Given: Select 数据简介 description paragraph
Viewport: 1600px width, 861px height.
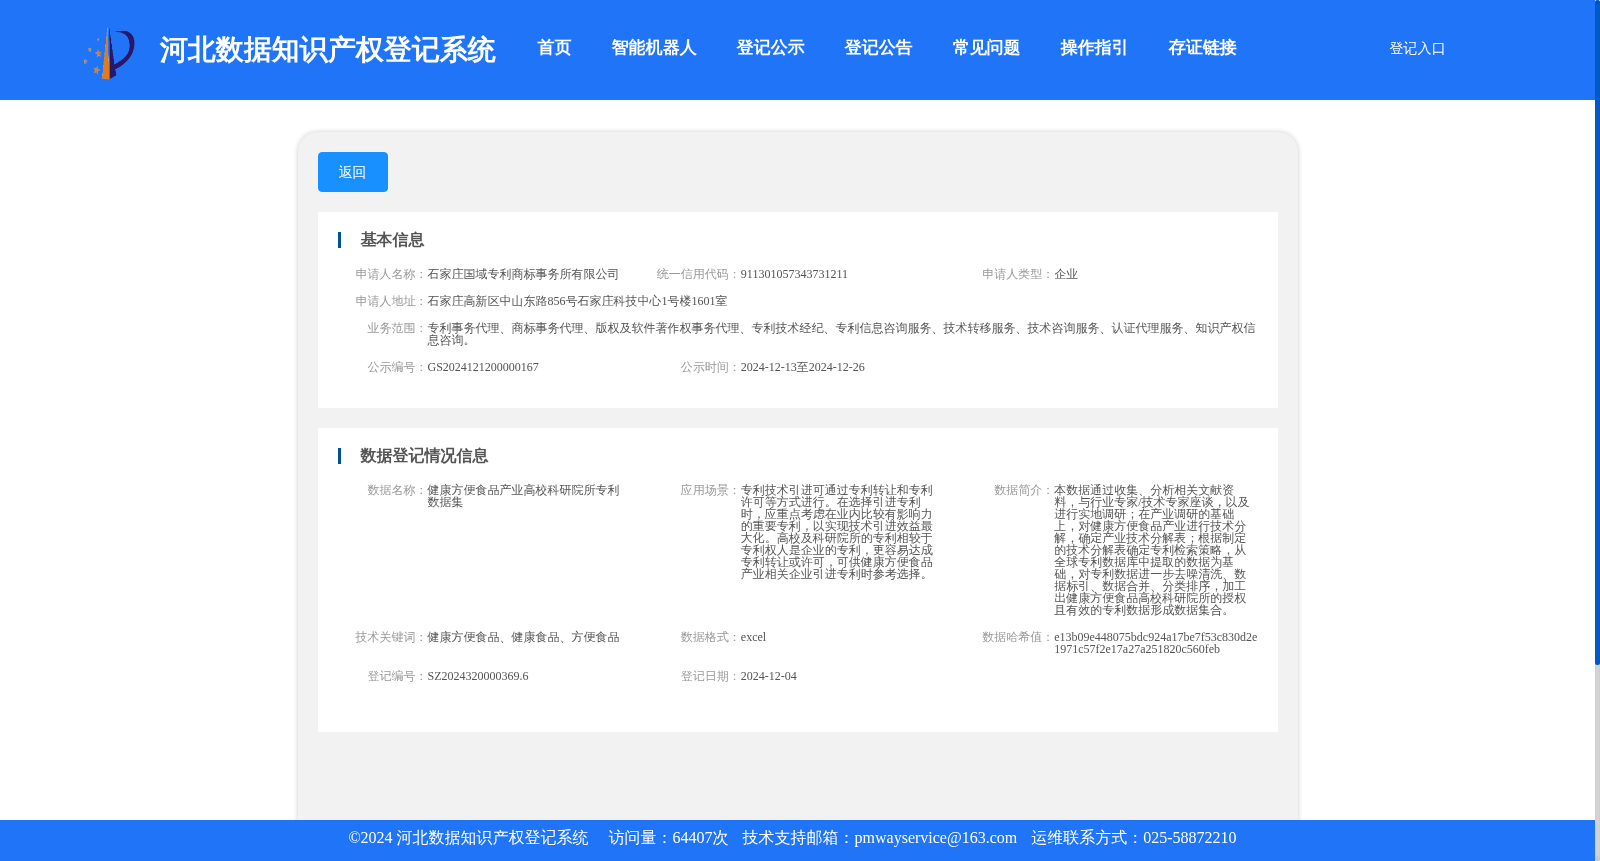Looking at the screenshot, I should pyautogui.click(x=1151, y=550).
